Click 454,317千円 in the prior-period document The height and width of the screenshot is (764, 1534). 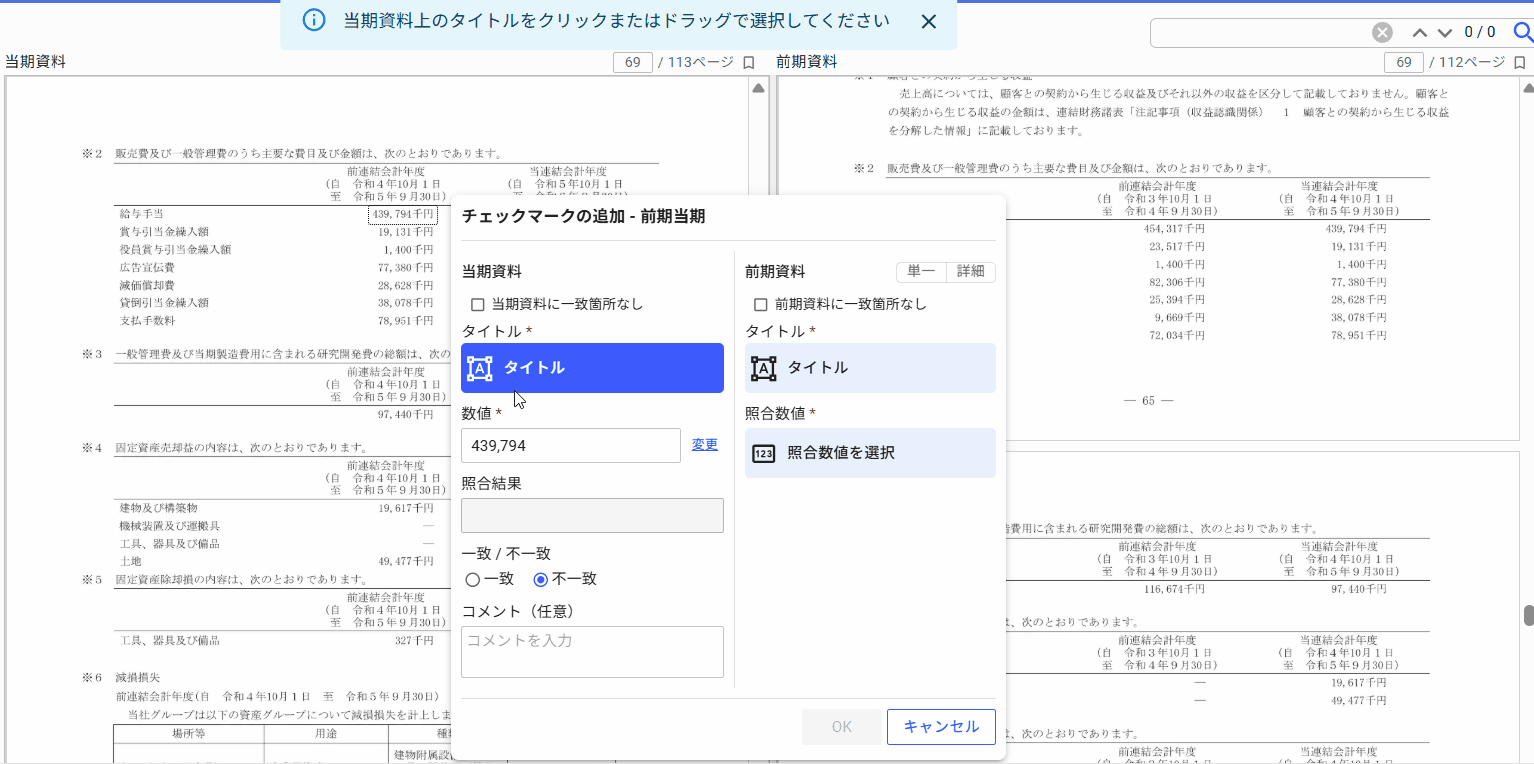1176,228
